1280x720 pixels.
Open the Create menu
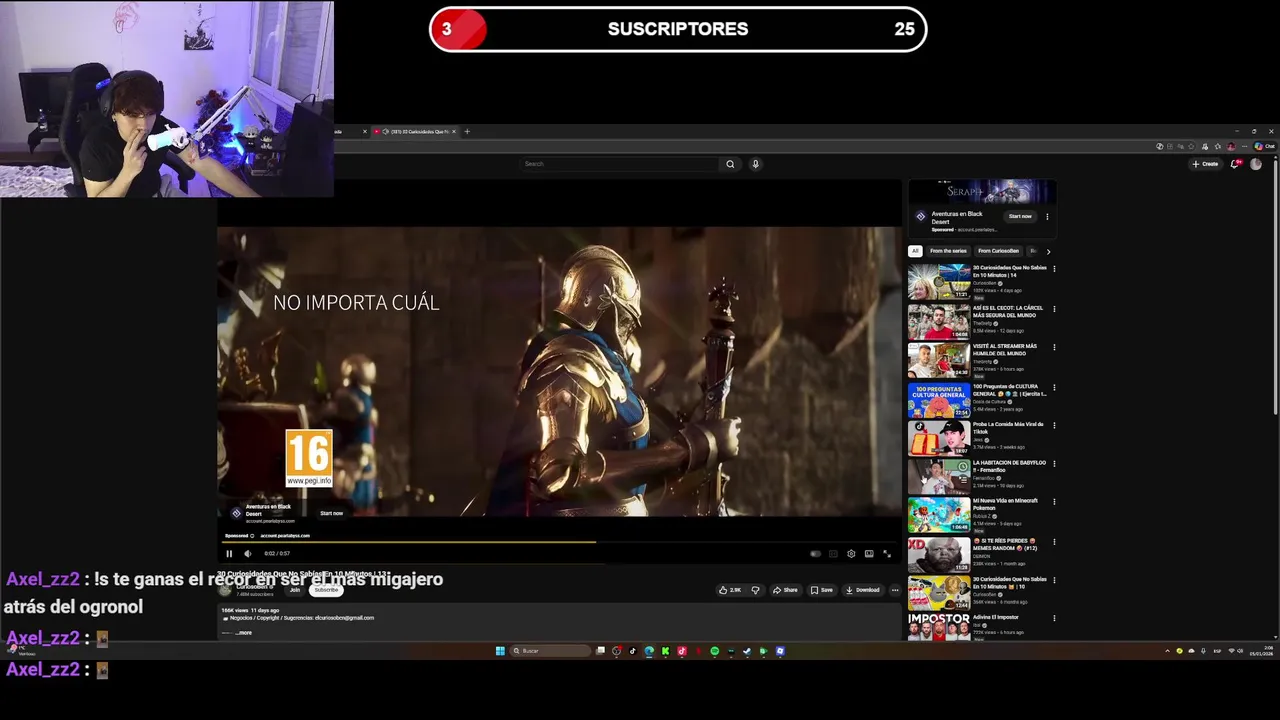1205,164
